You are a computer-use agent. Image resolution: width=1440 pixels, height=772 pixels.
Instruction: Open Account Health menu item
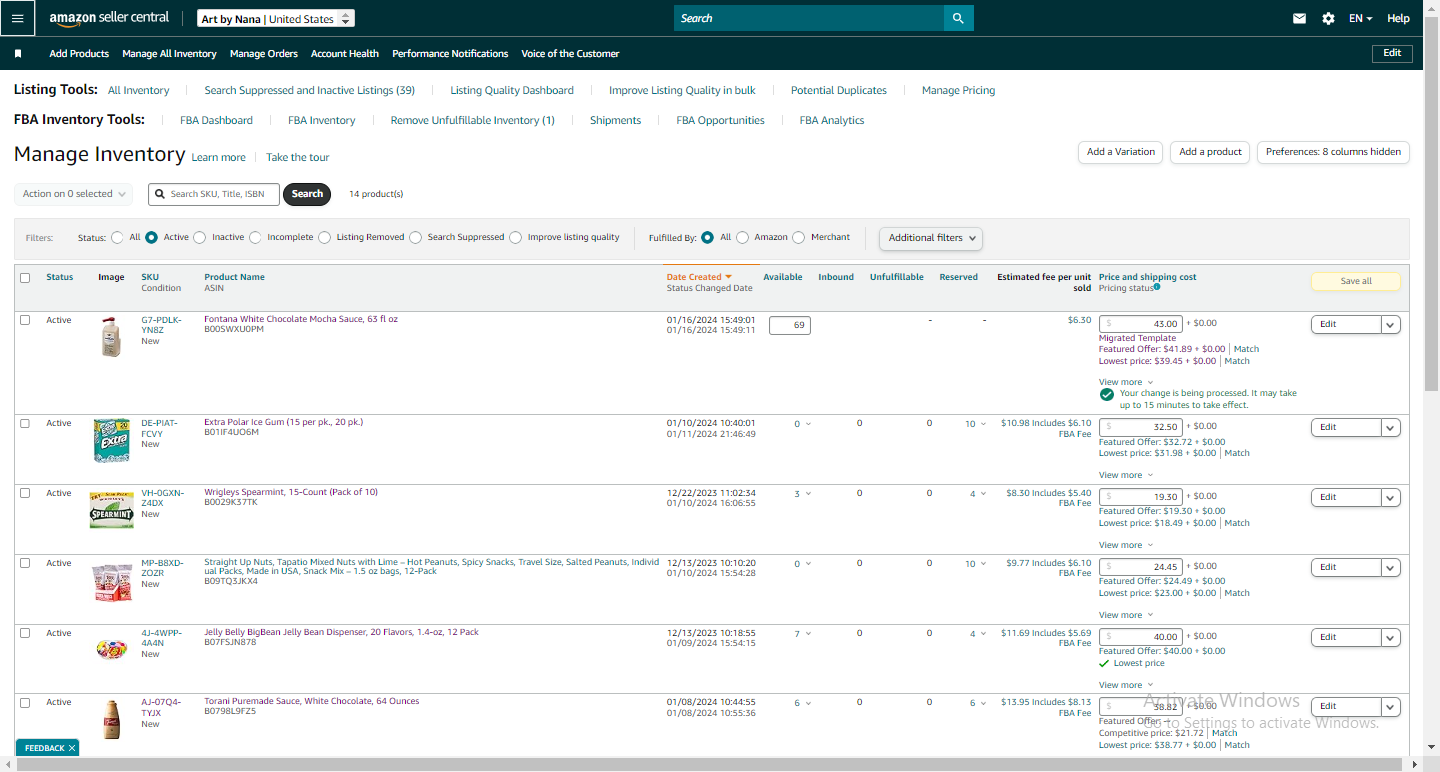pos(345,54)
